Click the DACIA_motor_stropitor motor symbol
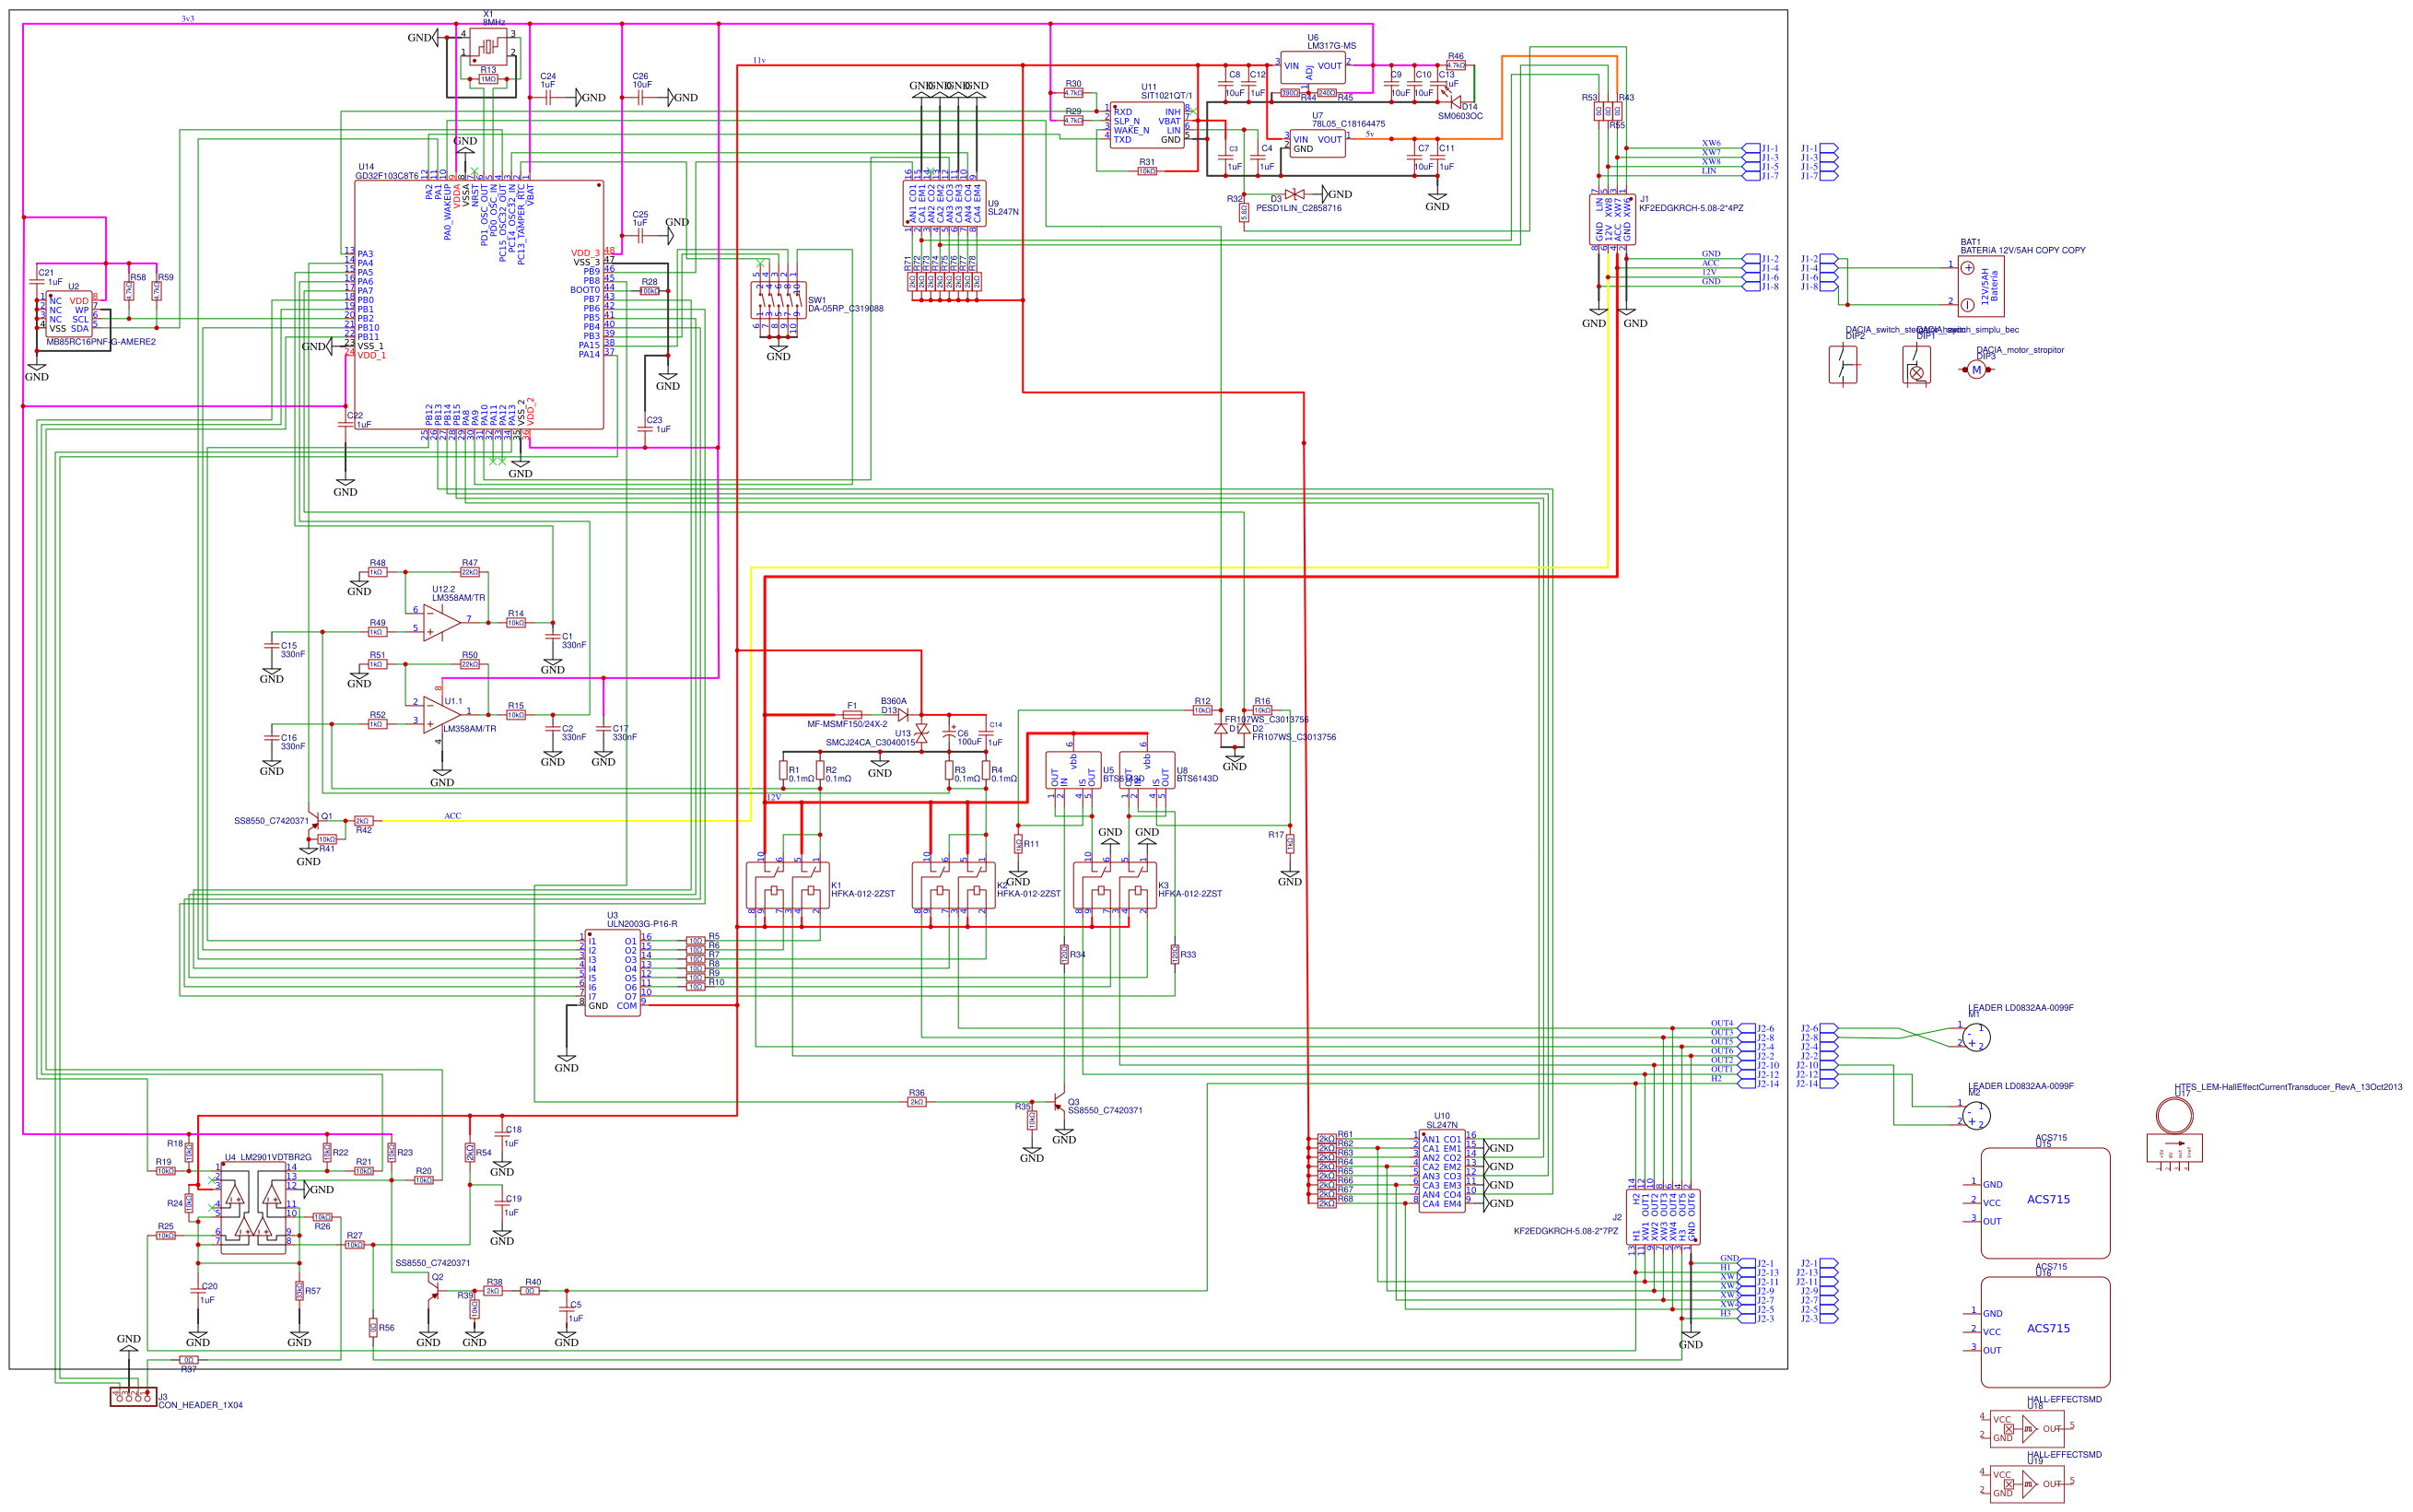The width and height of the screenshot is (2413, 1512). click(x=1975, y=372)
